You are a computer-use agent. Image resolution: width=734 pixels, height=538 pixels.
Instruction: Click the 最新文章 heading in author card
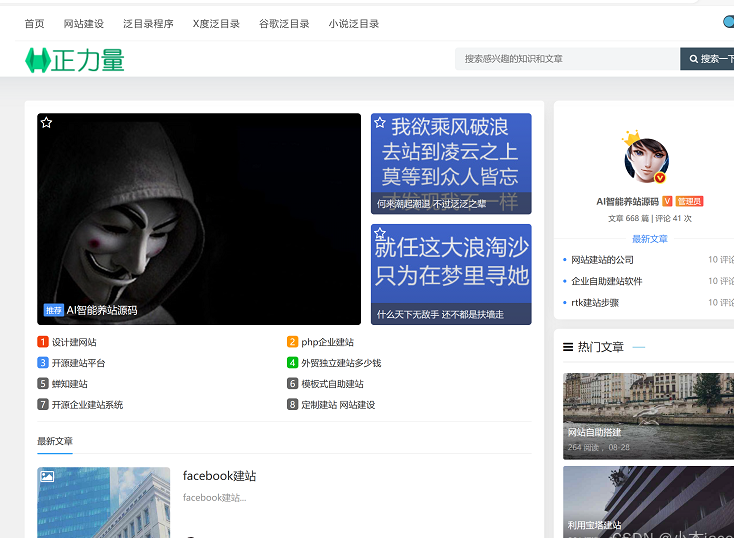pos(650,239)
